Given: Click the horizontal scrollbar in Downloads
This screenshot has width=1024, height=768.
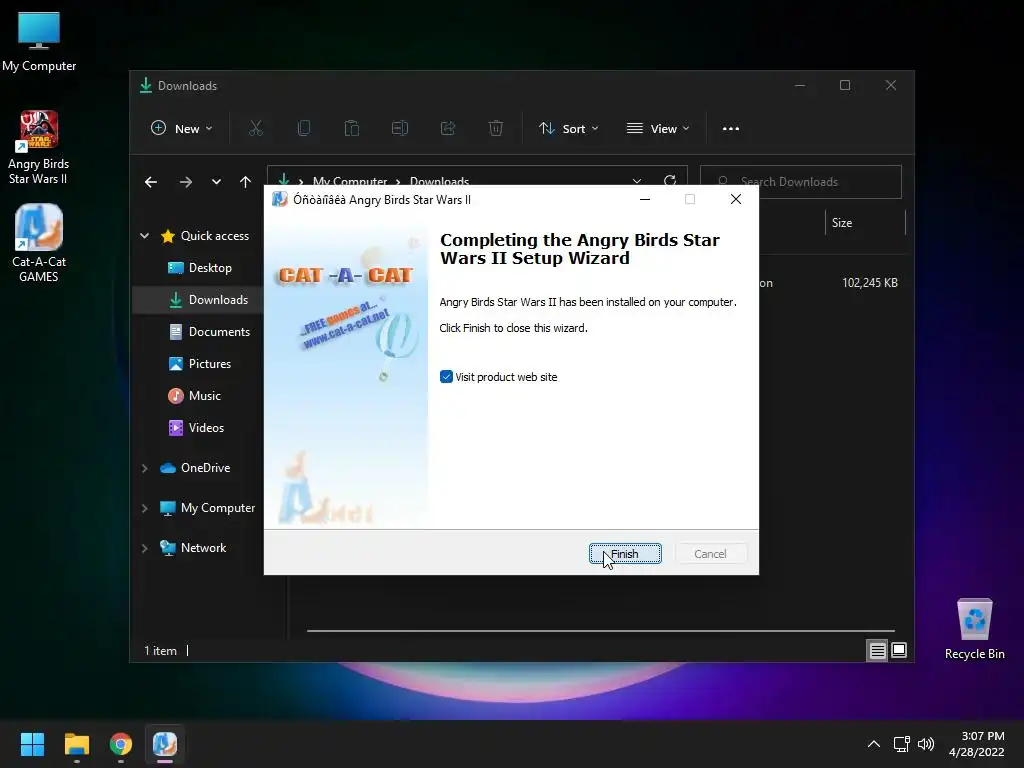Looking at the screenshot, I should pyautogui.click(x=600, y=631).
